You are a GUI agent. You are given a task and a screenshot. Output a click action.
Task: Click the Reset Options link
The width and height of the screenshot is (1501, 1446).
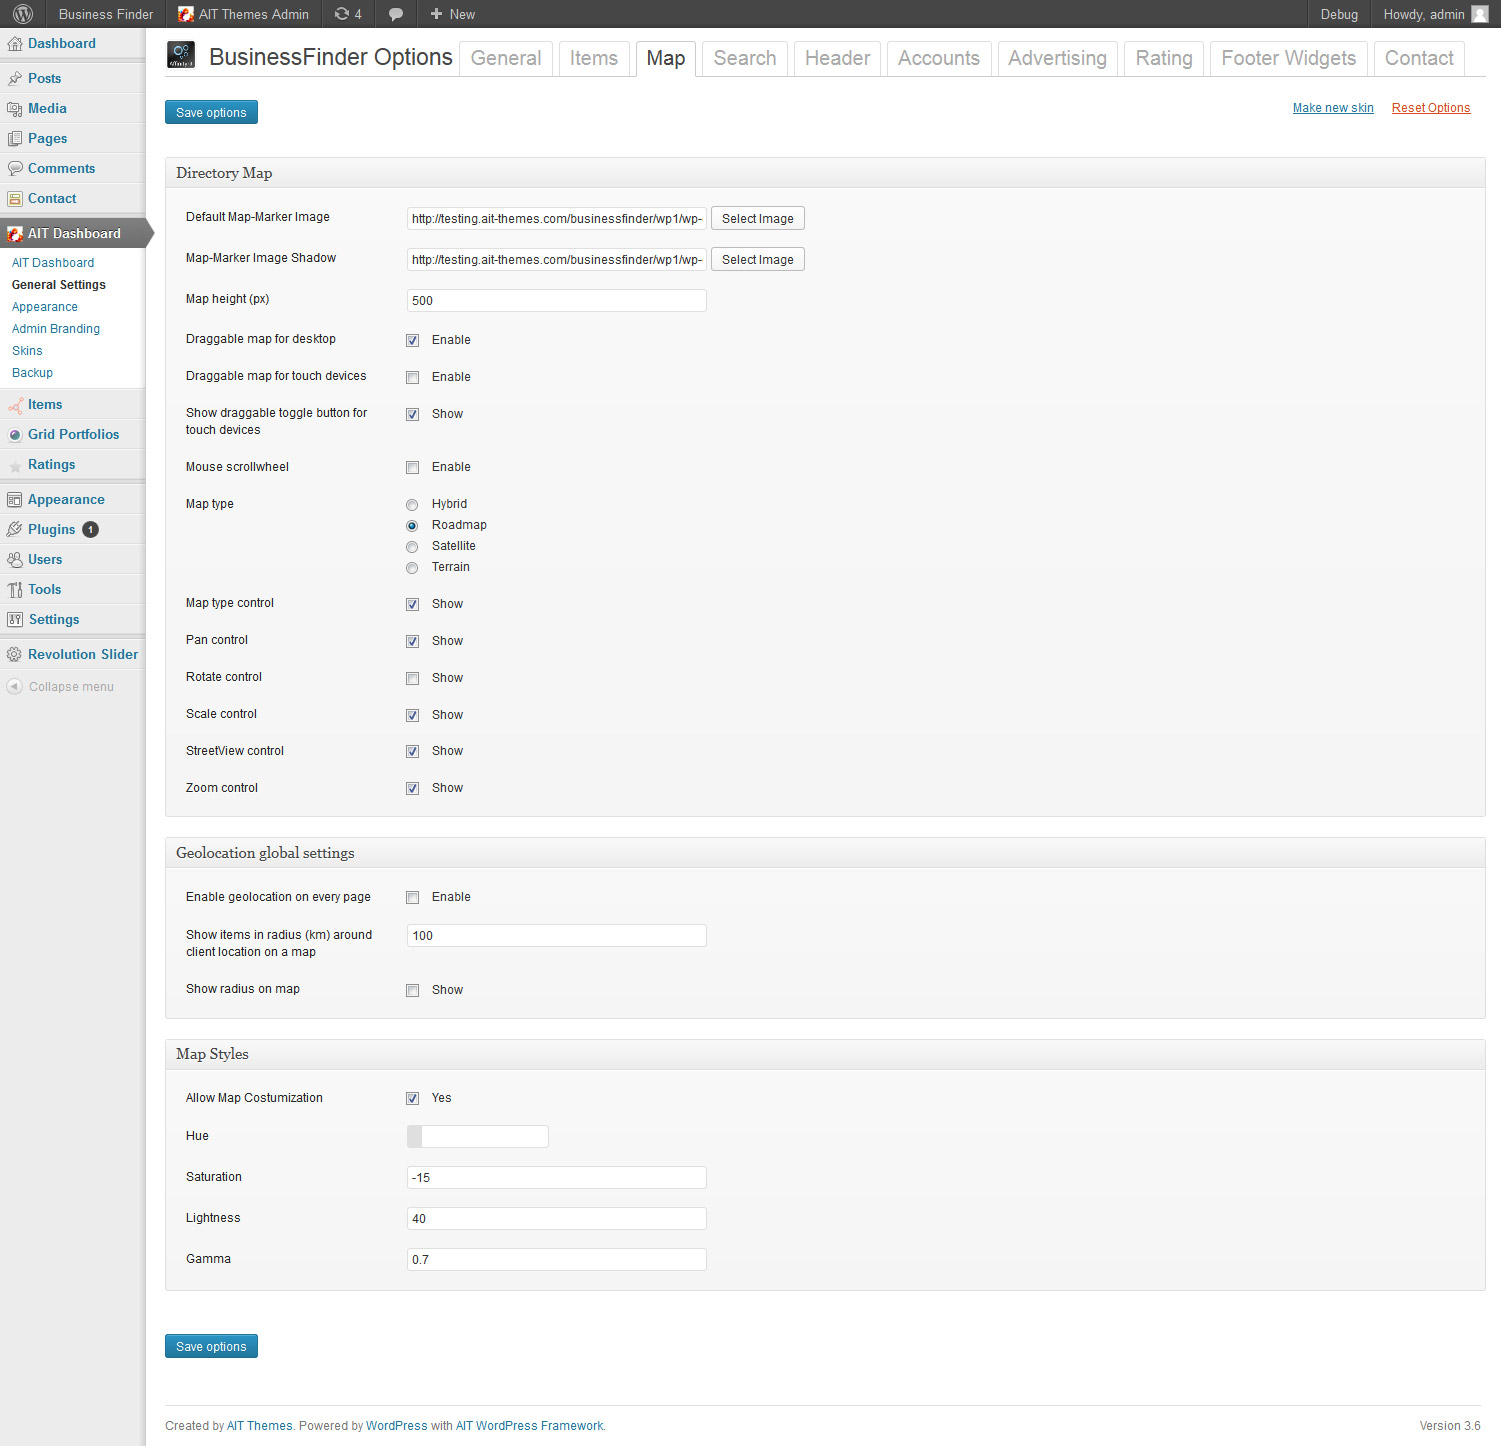tap(1430, 108)
